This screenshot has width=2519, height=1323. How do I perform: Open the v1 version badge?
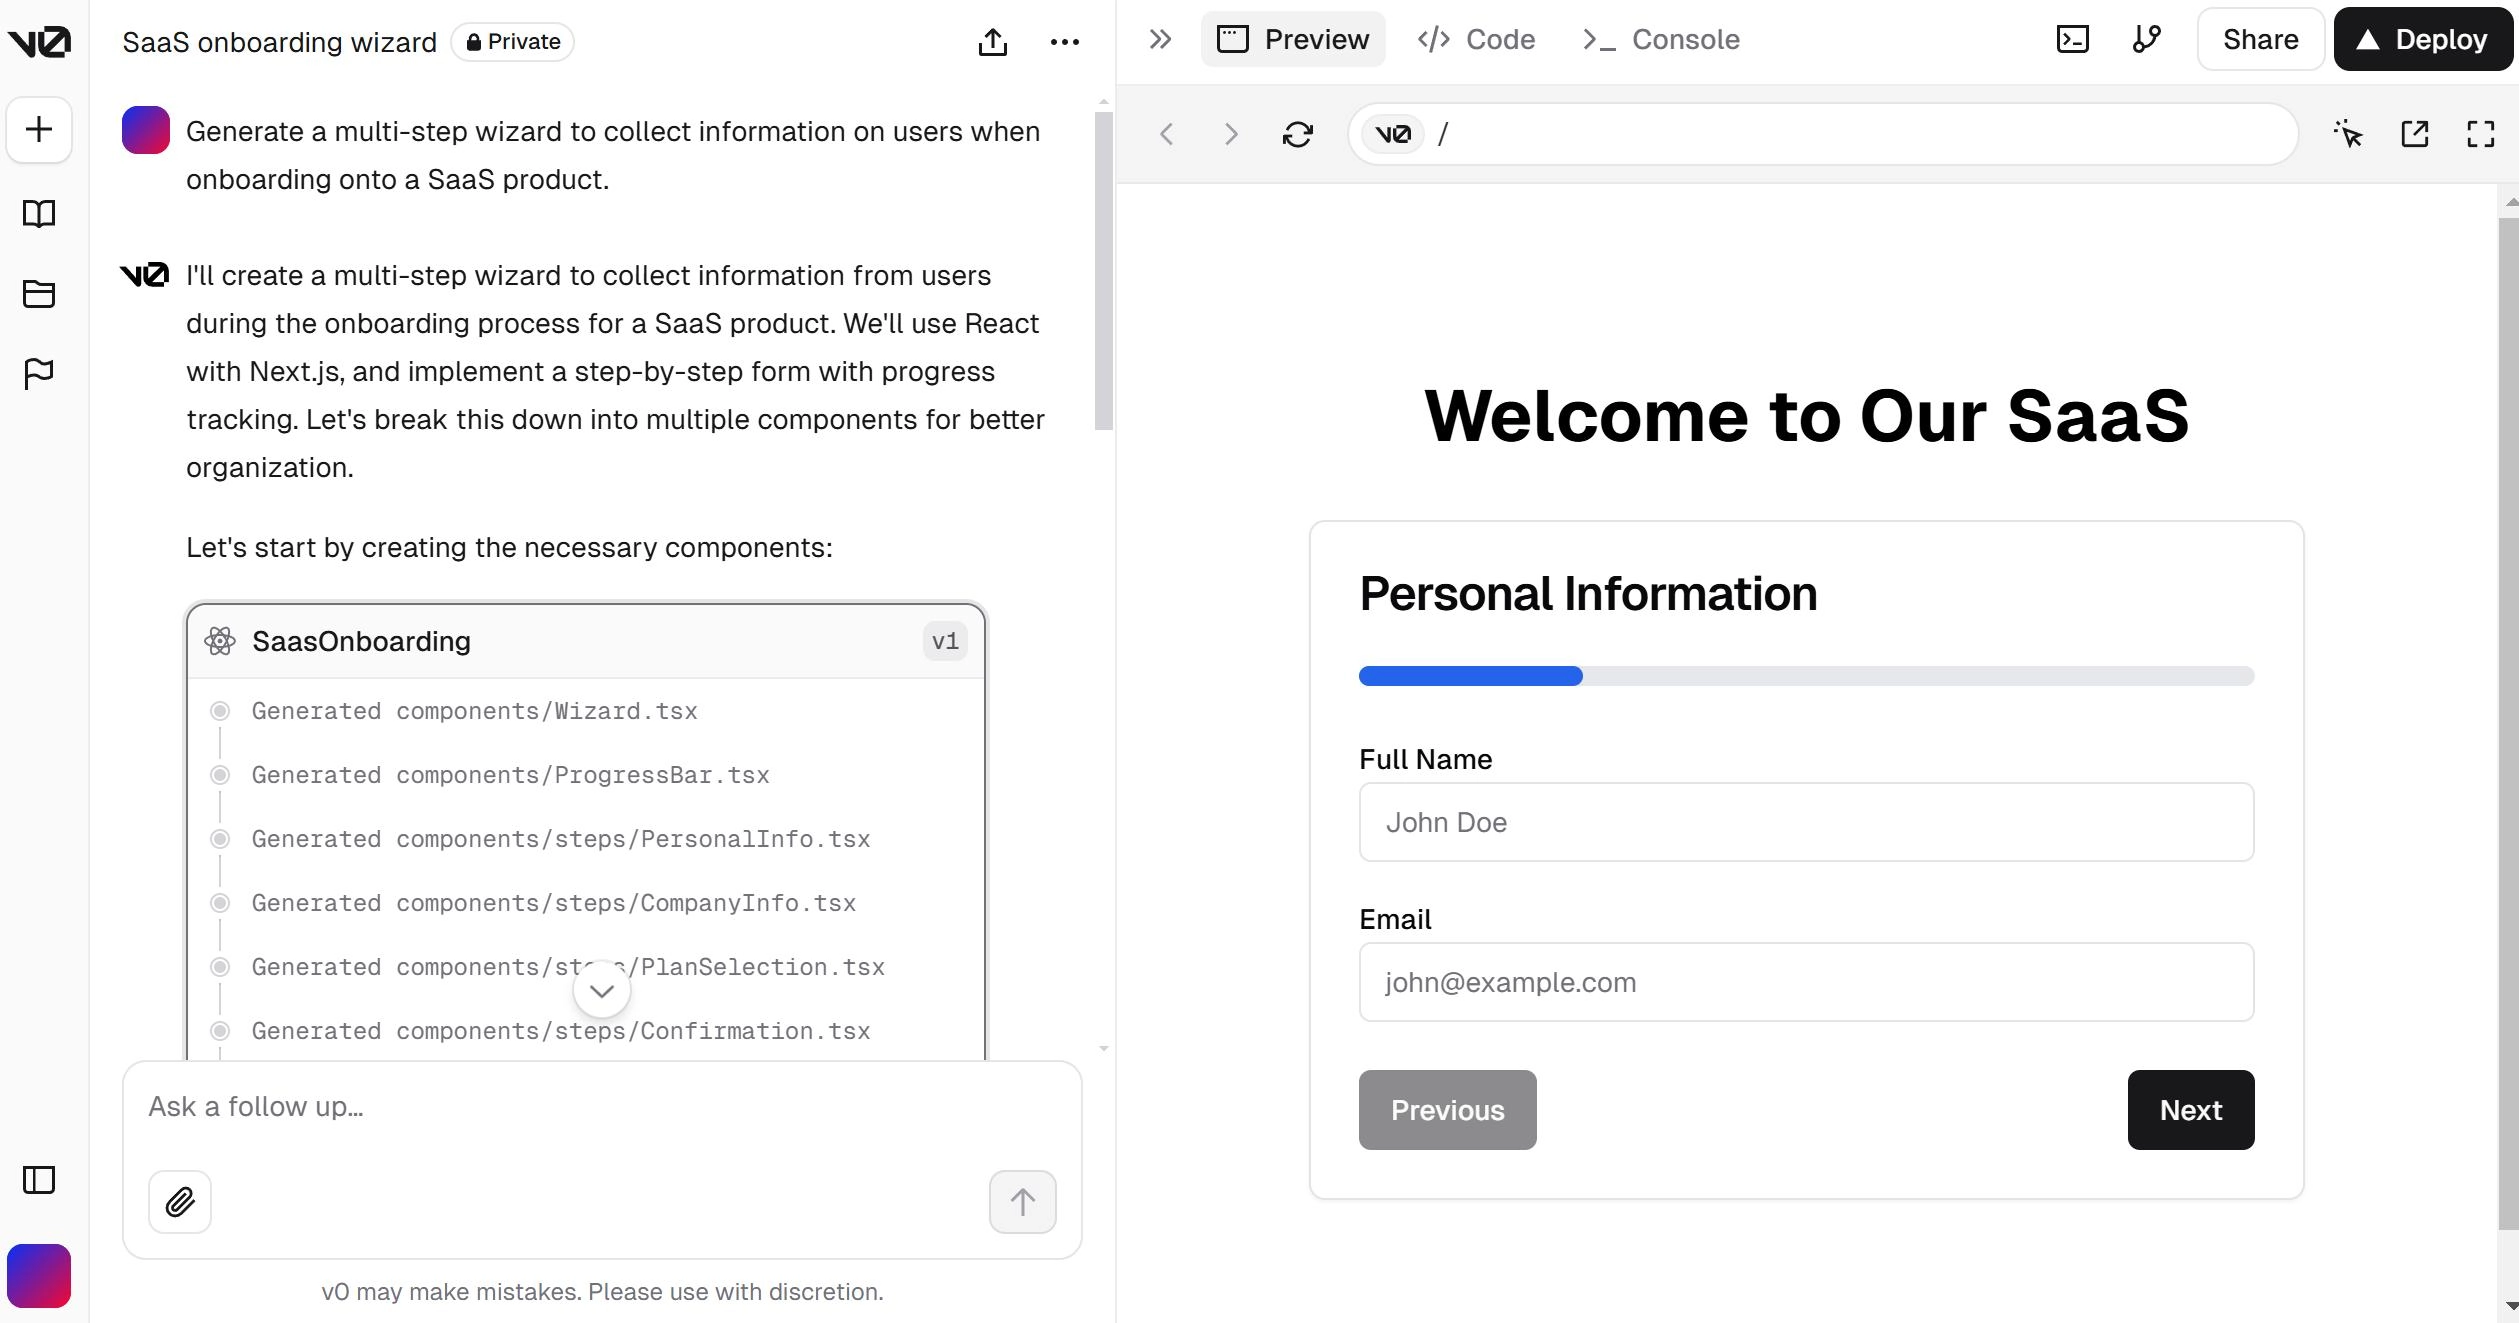point(945,641)
